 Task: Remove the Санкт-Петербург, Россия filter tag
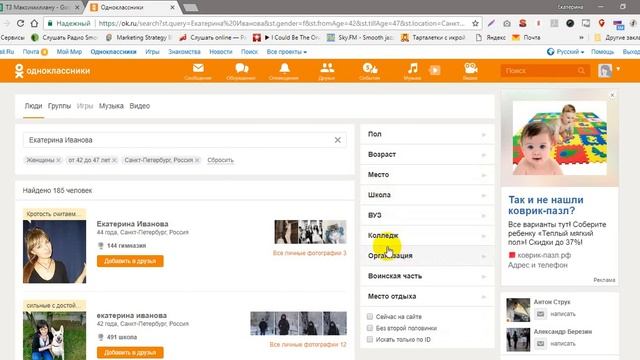[x=197, y=160]
